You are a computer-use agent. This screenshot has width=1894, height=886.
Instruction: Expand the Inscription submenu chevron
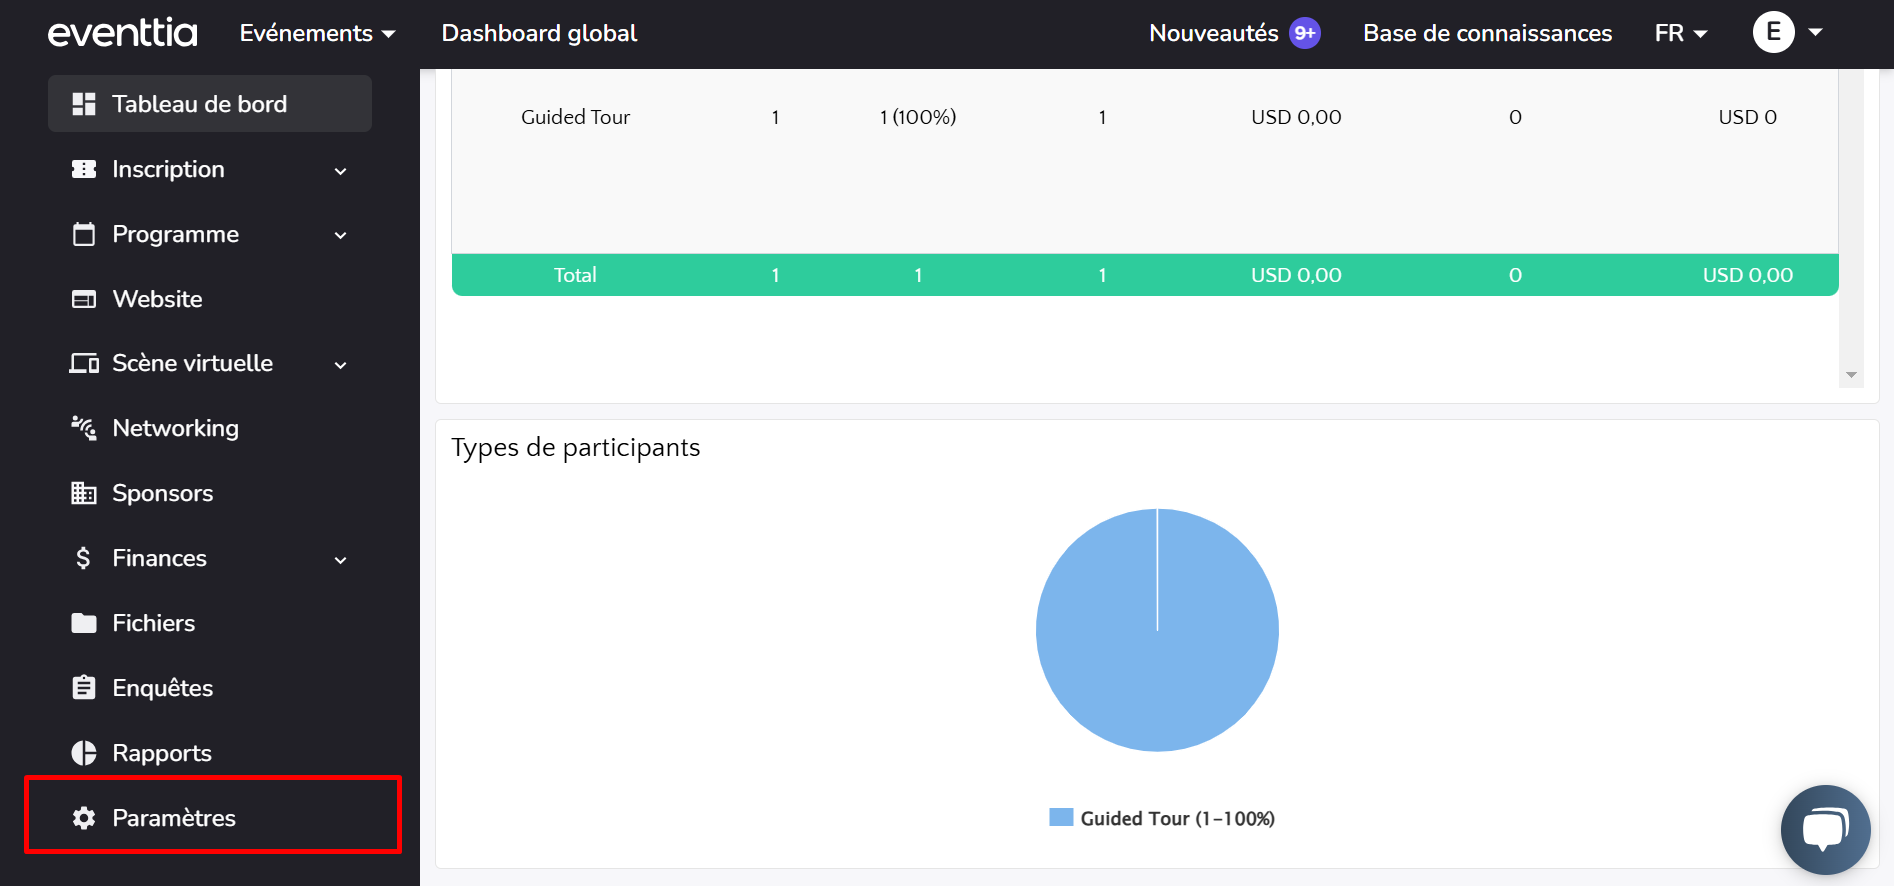(x=340, y=171)
